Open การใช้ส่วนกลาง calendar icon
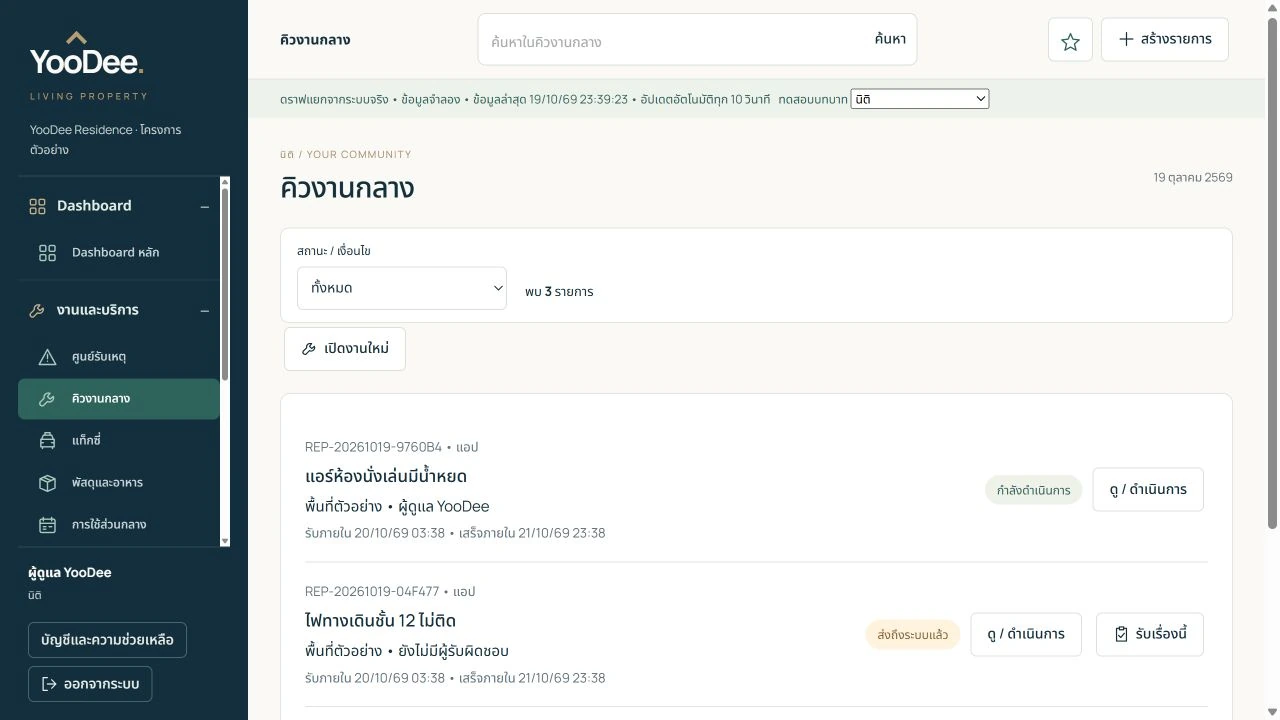This screenshot has width=1280, height=720. coord(47,525)
